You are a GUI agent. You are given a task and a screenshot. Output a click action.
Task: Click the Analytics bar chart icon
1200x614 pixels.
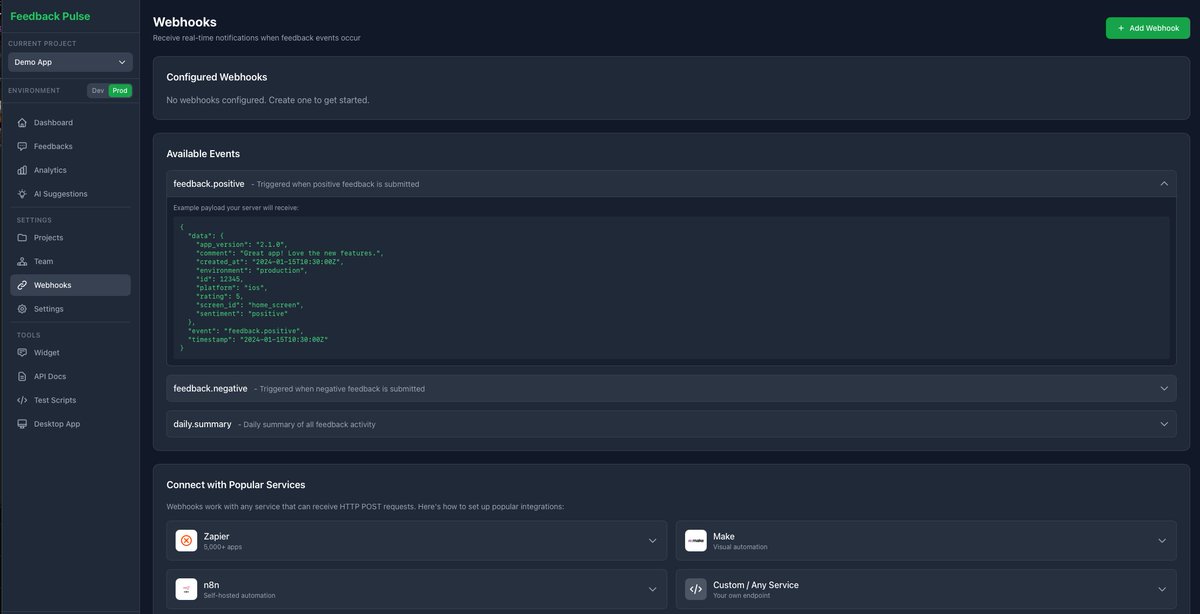pyautogui.click(x=23, y=170)
